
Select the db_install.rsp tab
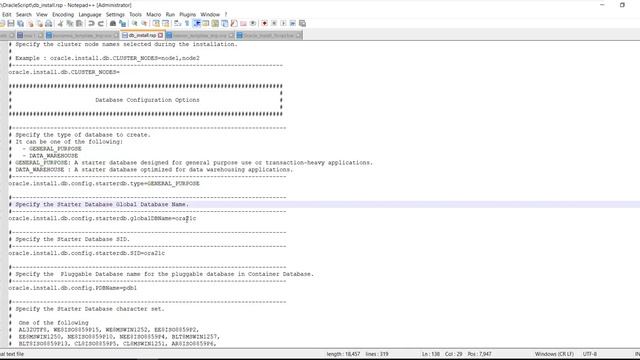pos(142,36)
